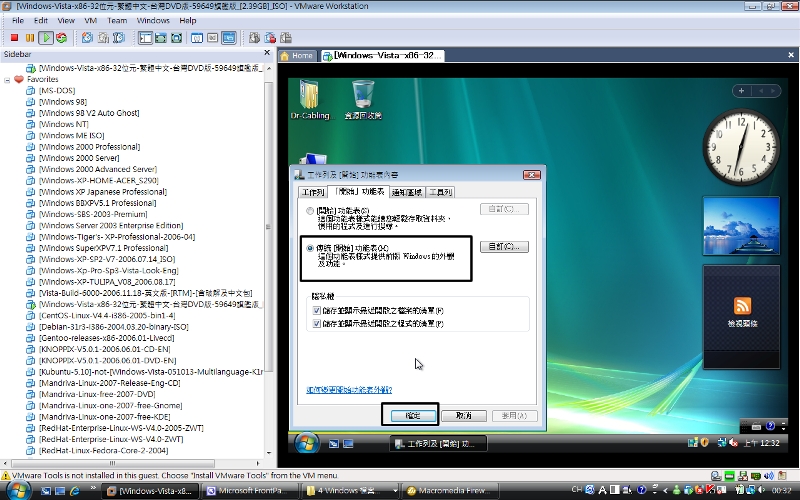Open the help link at dialog bottom
The height and width of the screenshot is (500, 800).
(349, 390)
